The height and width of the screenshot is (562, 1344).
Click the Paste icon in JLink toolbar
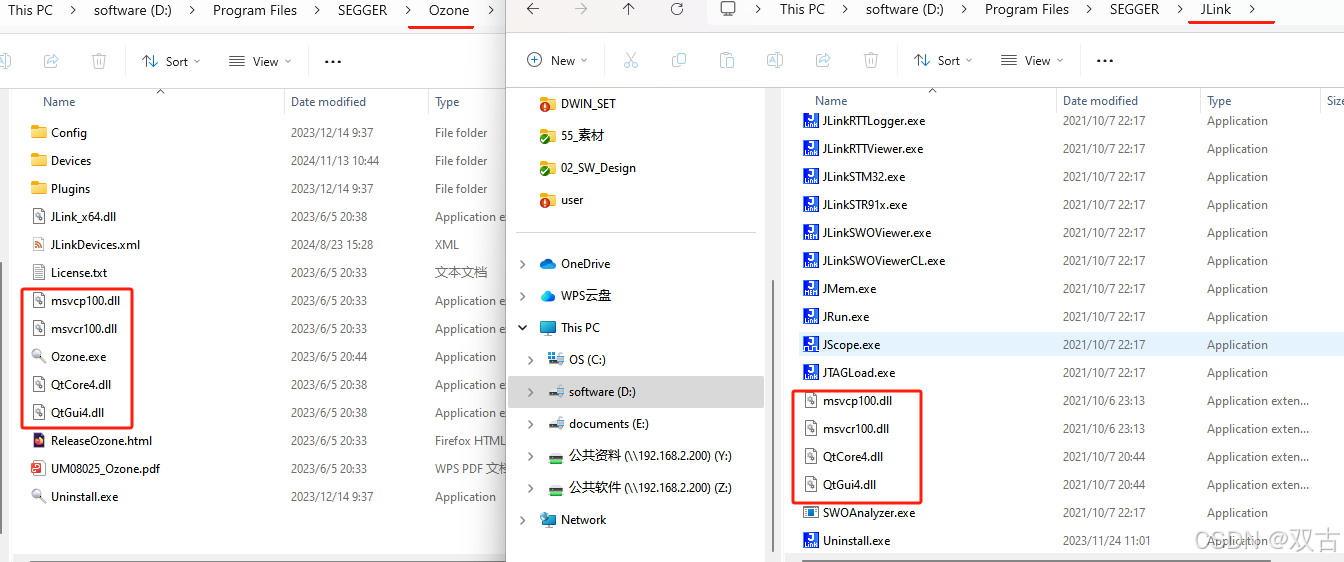coord(726,60)
